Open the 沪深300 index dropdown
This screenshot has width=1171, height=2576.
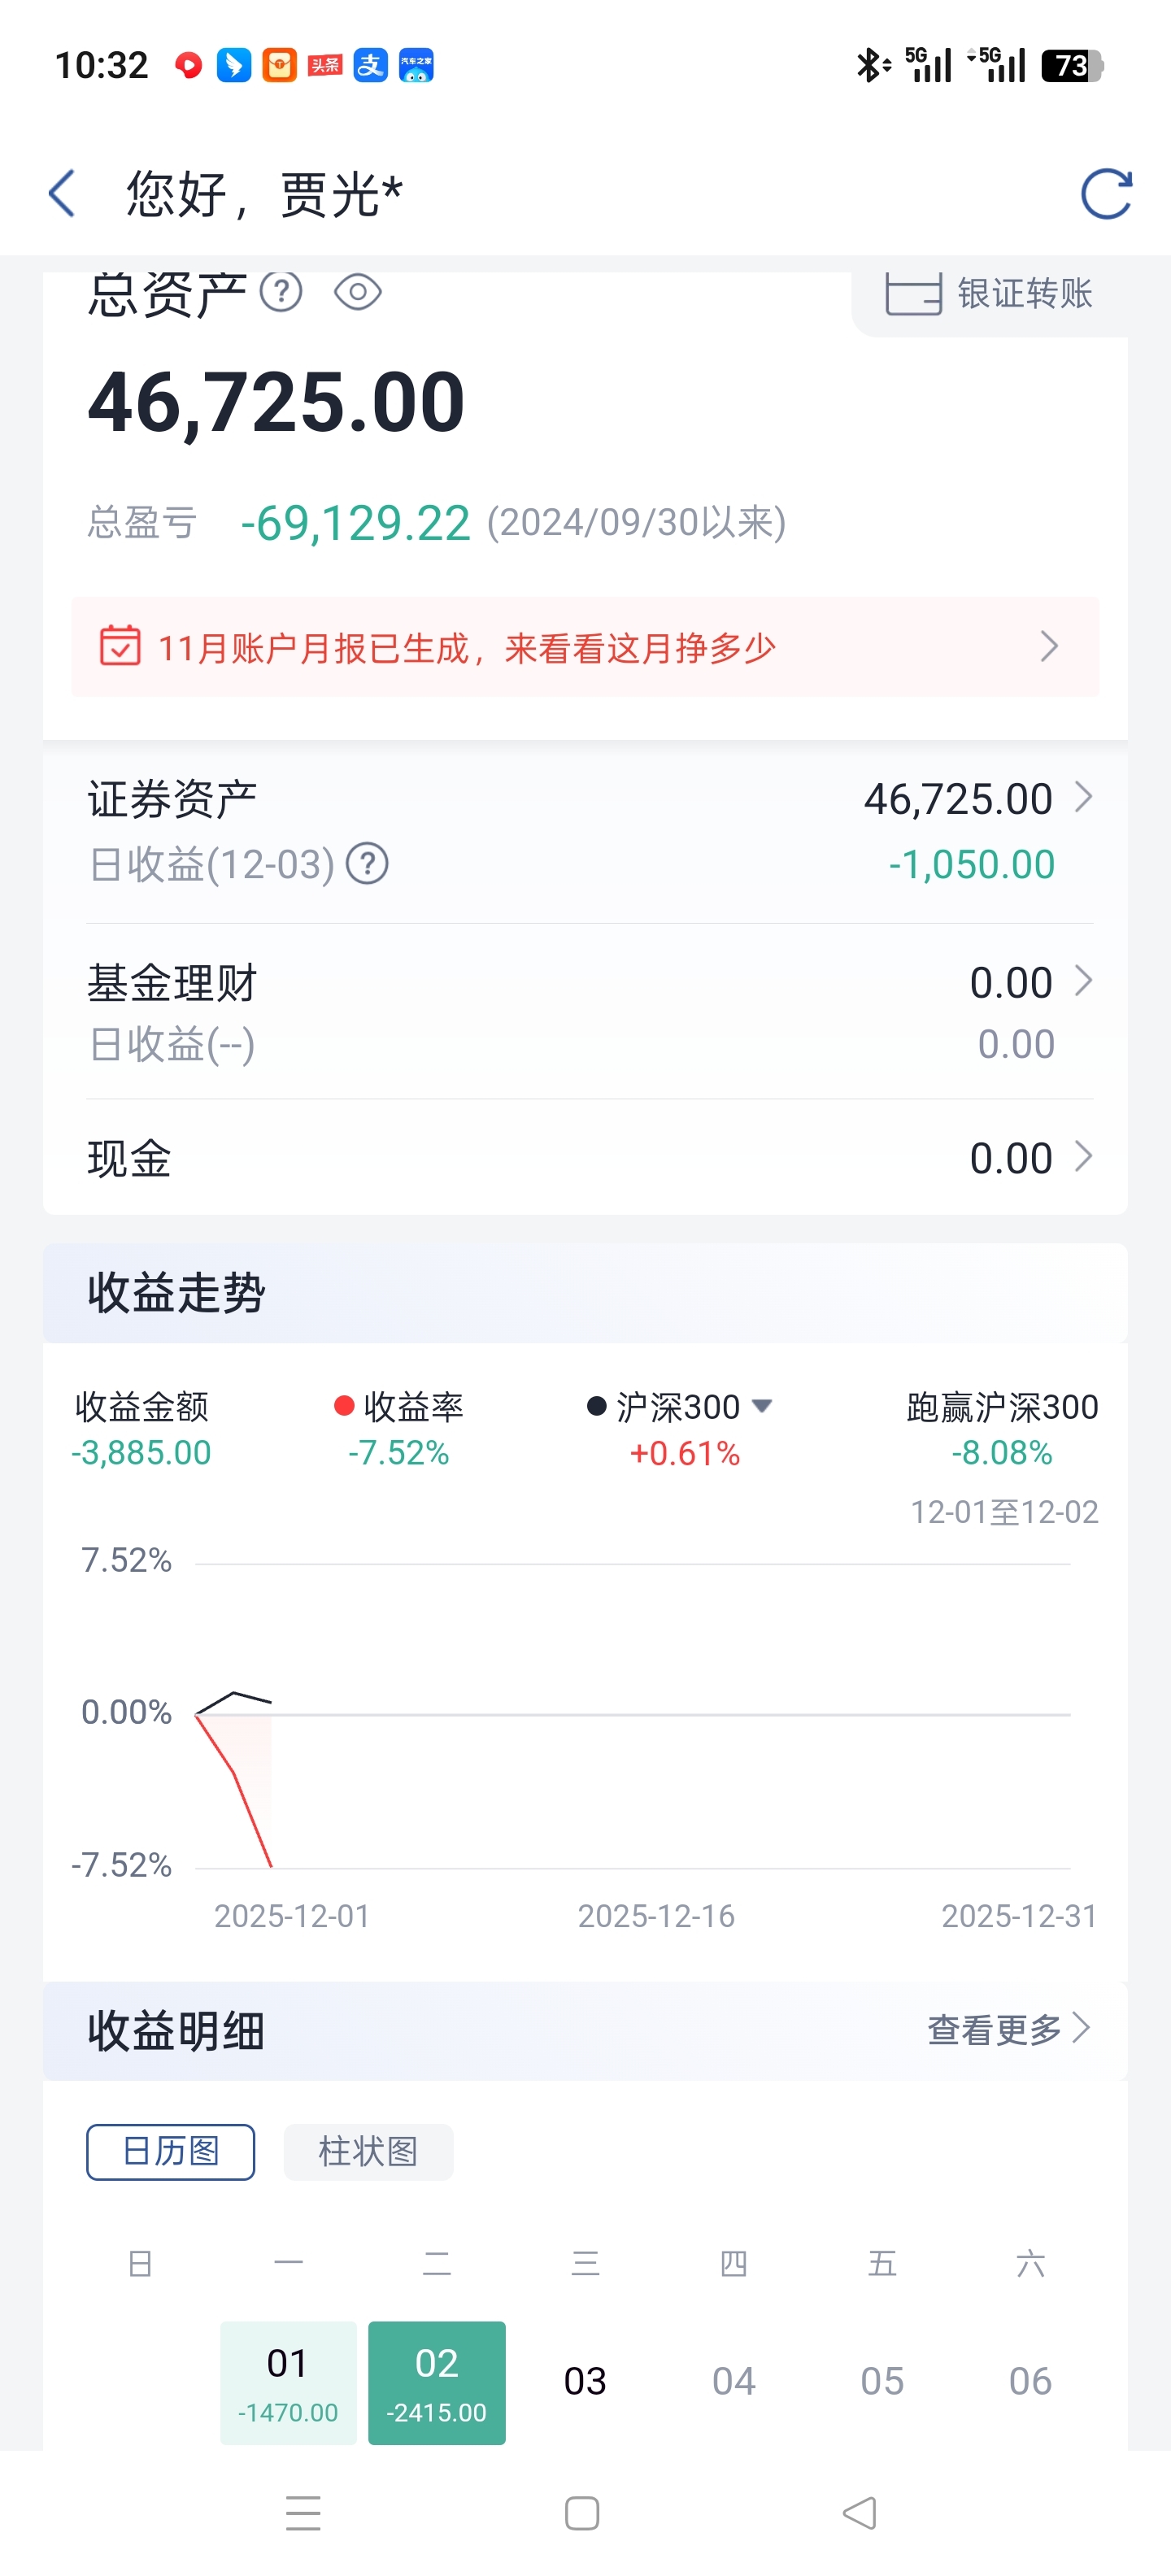pos(762,1406)
